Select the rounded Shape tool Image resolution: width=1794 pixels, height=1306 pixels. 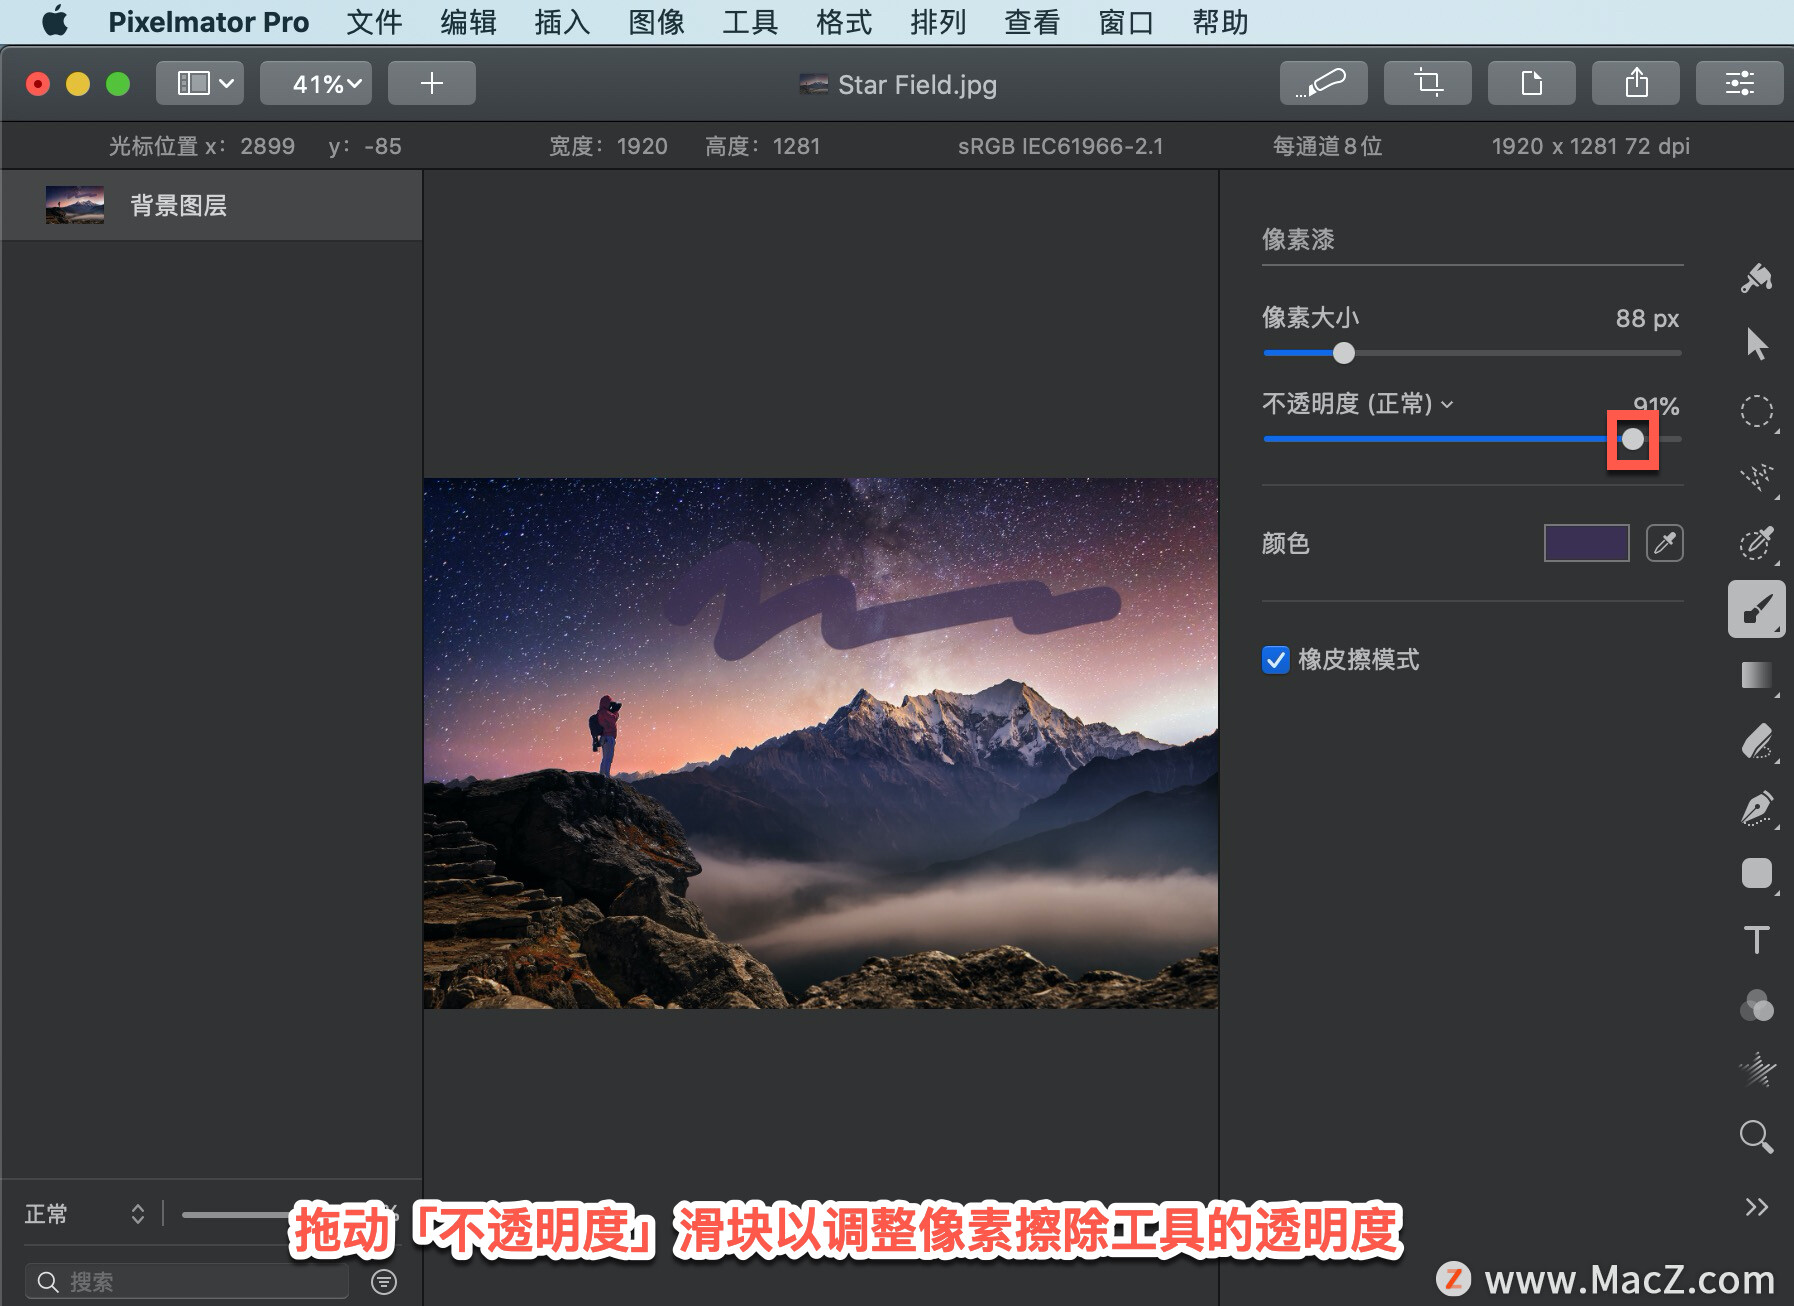point(1757,873)
